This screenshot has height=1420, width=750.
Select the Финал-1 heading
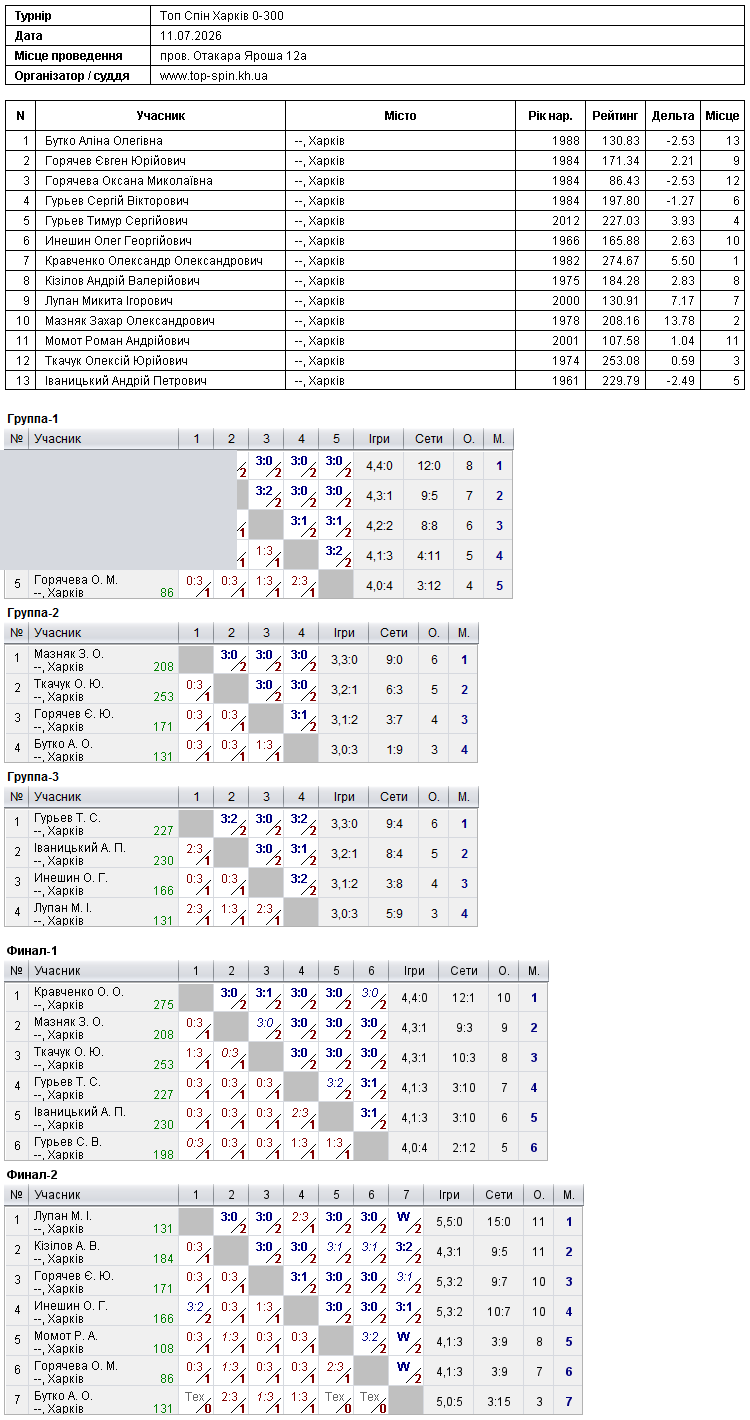pyautogui.click(x=32, y=950)
